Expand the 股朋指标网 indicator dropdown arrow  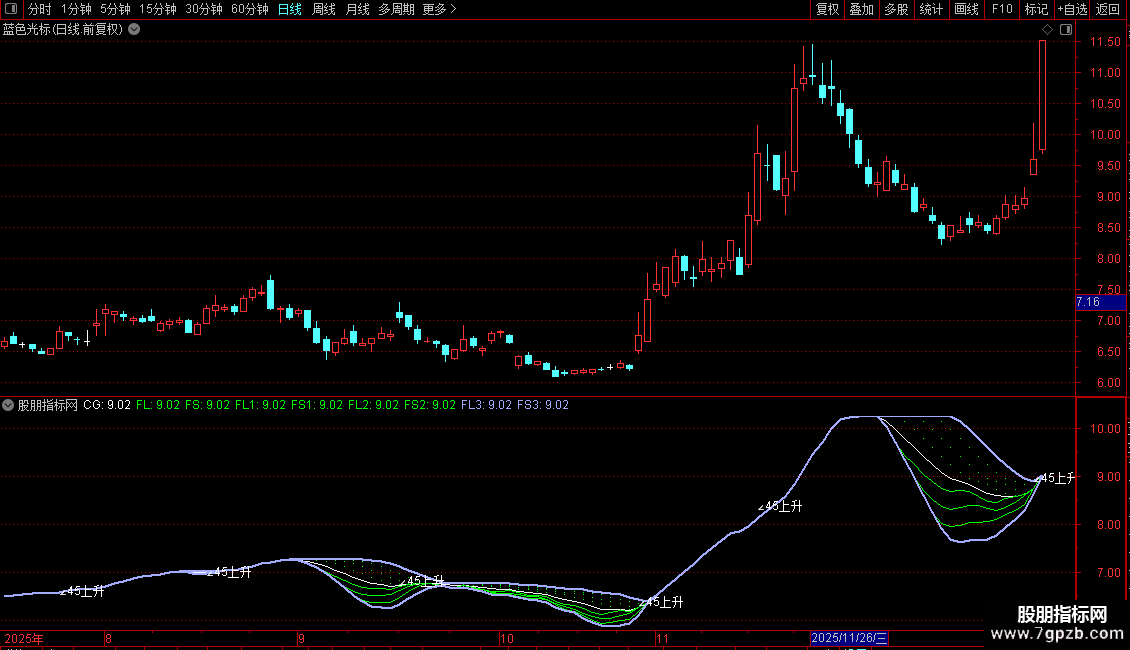pos(8,405)
